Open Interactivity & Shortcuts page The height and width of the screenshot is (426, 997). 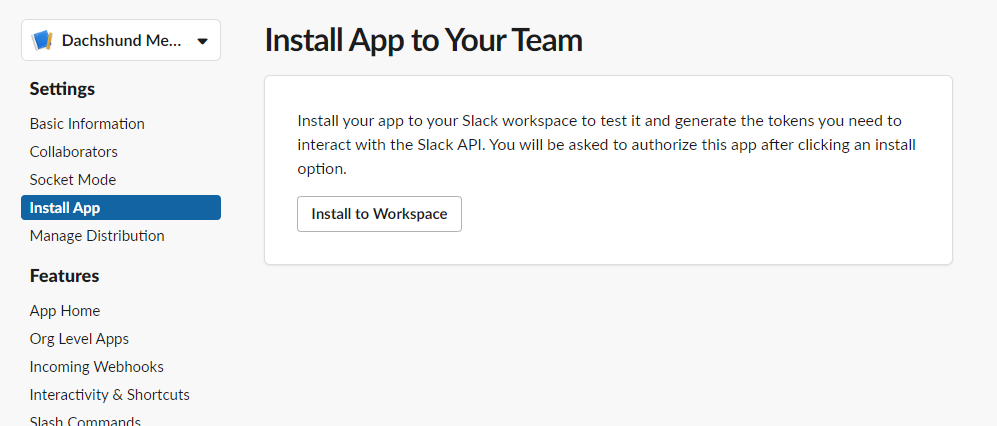[110, 395]
